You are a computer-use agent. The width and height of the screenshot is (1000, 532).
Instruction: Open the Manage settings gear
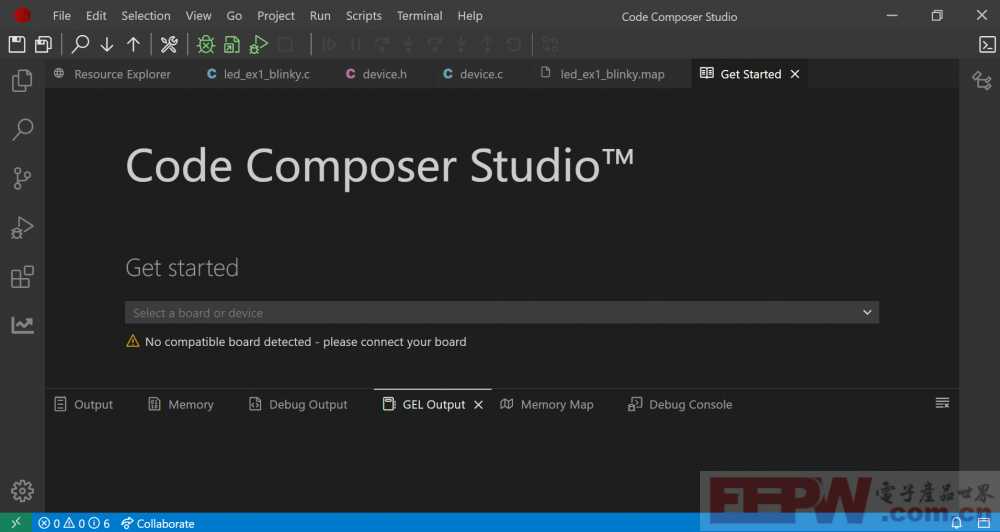(x=22, y=491)
